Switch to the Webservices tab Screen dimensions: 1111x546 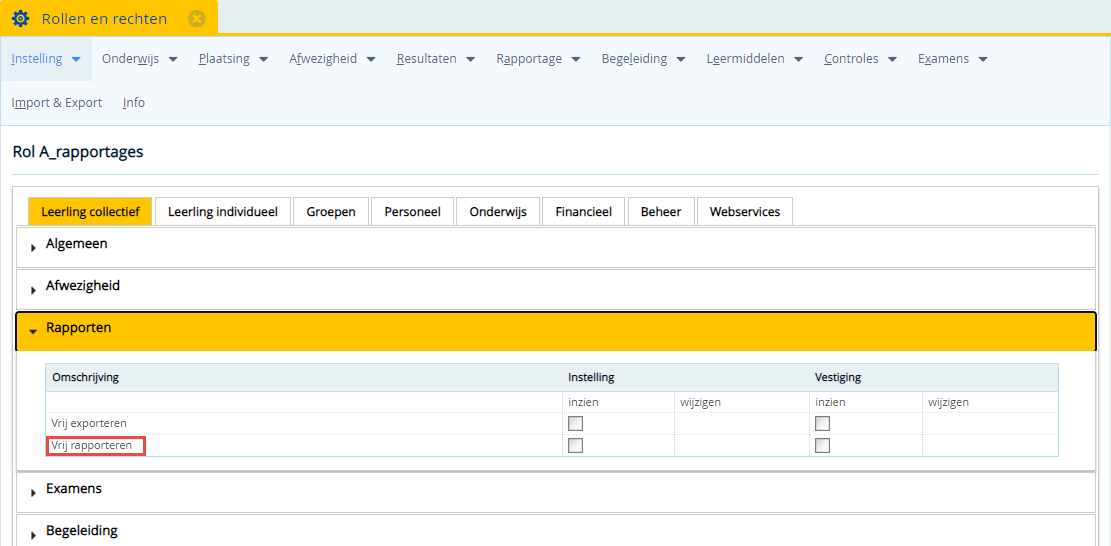point(745,212)
